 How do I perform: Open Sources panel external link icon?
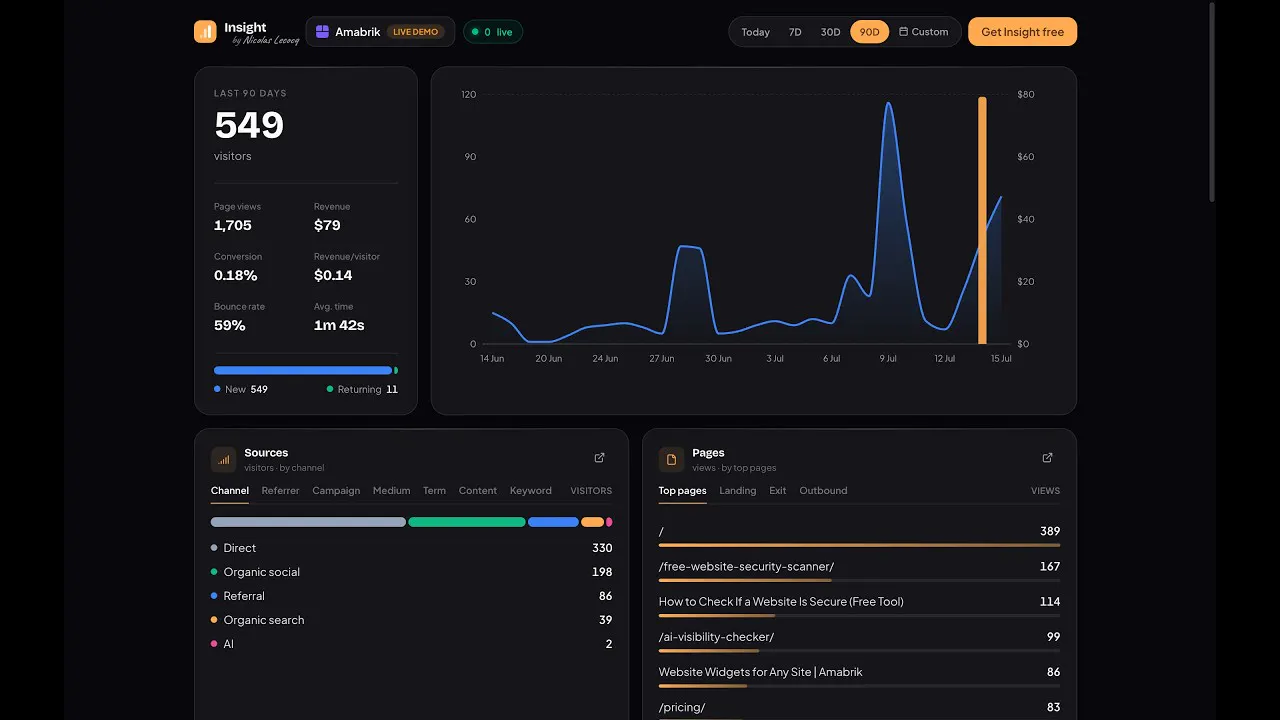tap(600, 458)
